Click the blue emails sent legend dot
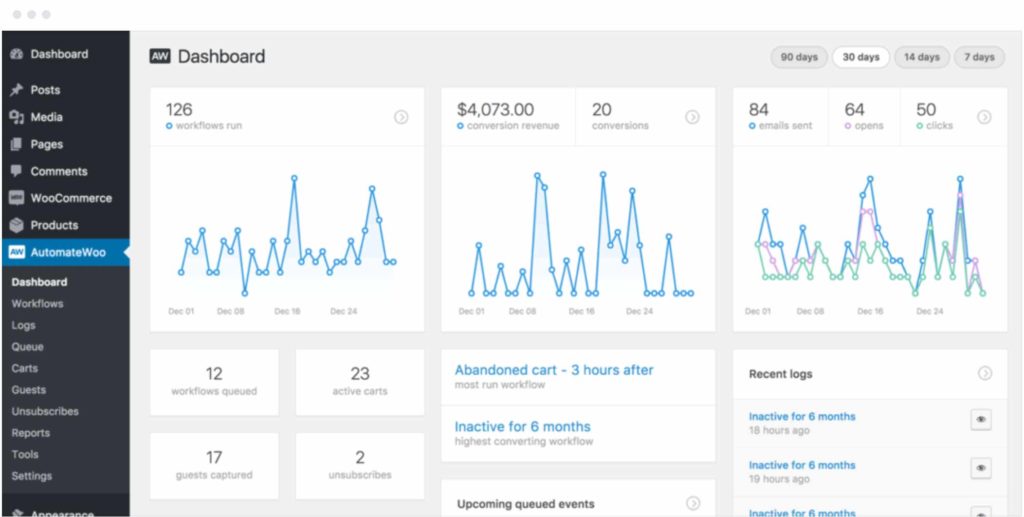This screenshot has height=517, width=1024. pyautogui.click(x=752, y=126)
